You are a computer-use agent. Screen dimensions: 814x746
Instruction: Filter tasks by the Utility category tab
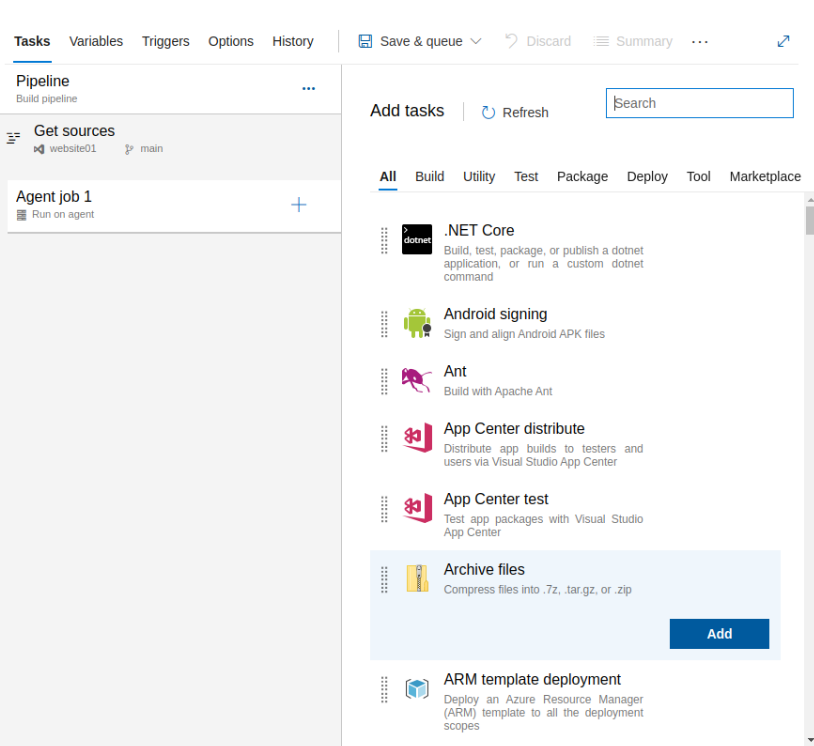(479, 176)
